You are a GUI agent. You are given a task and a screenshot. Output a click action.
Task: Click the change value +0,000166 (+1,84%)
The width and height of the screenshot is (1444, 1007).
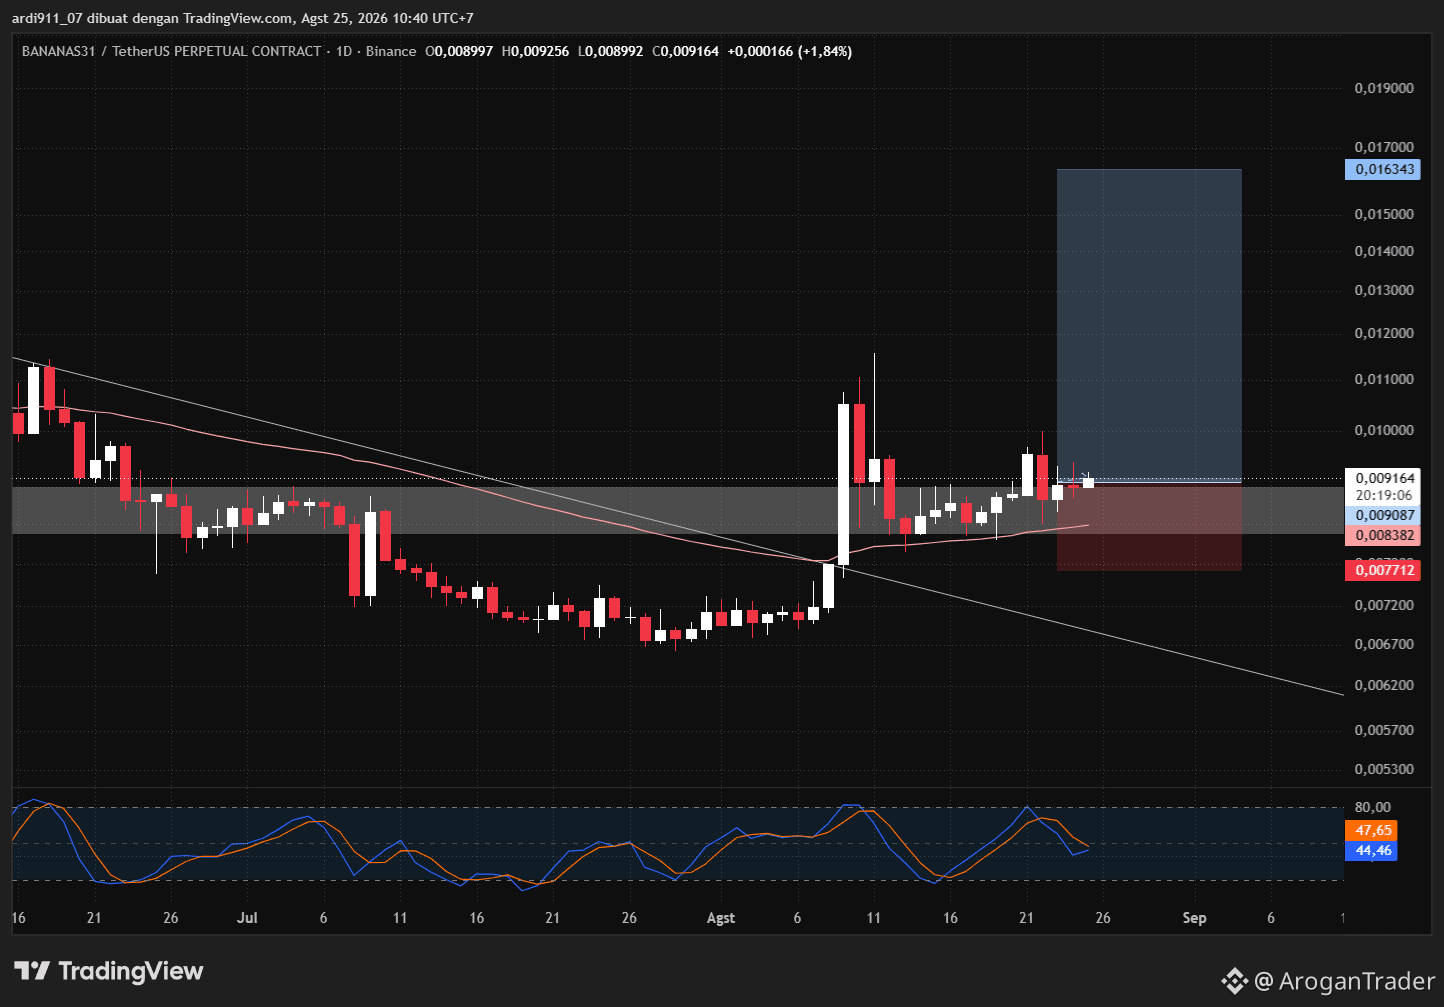[790, 51]
